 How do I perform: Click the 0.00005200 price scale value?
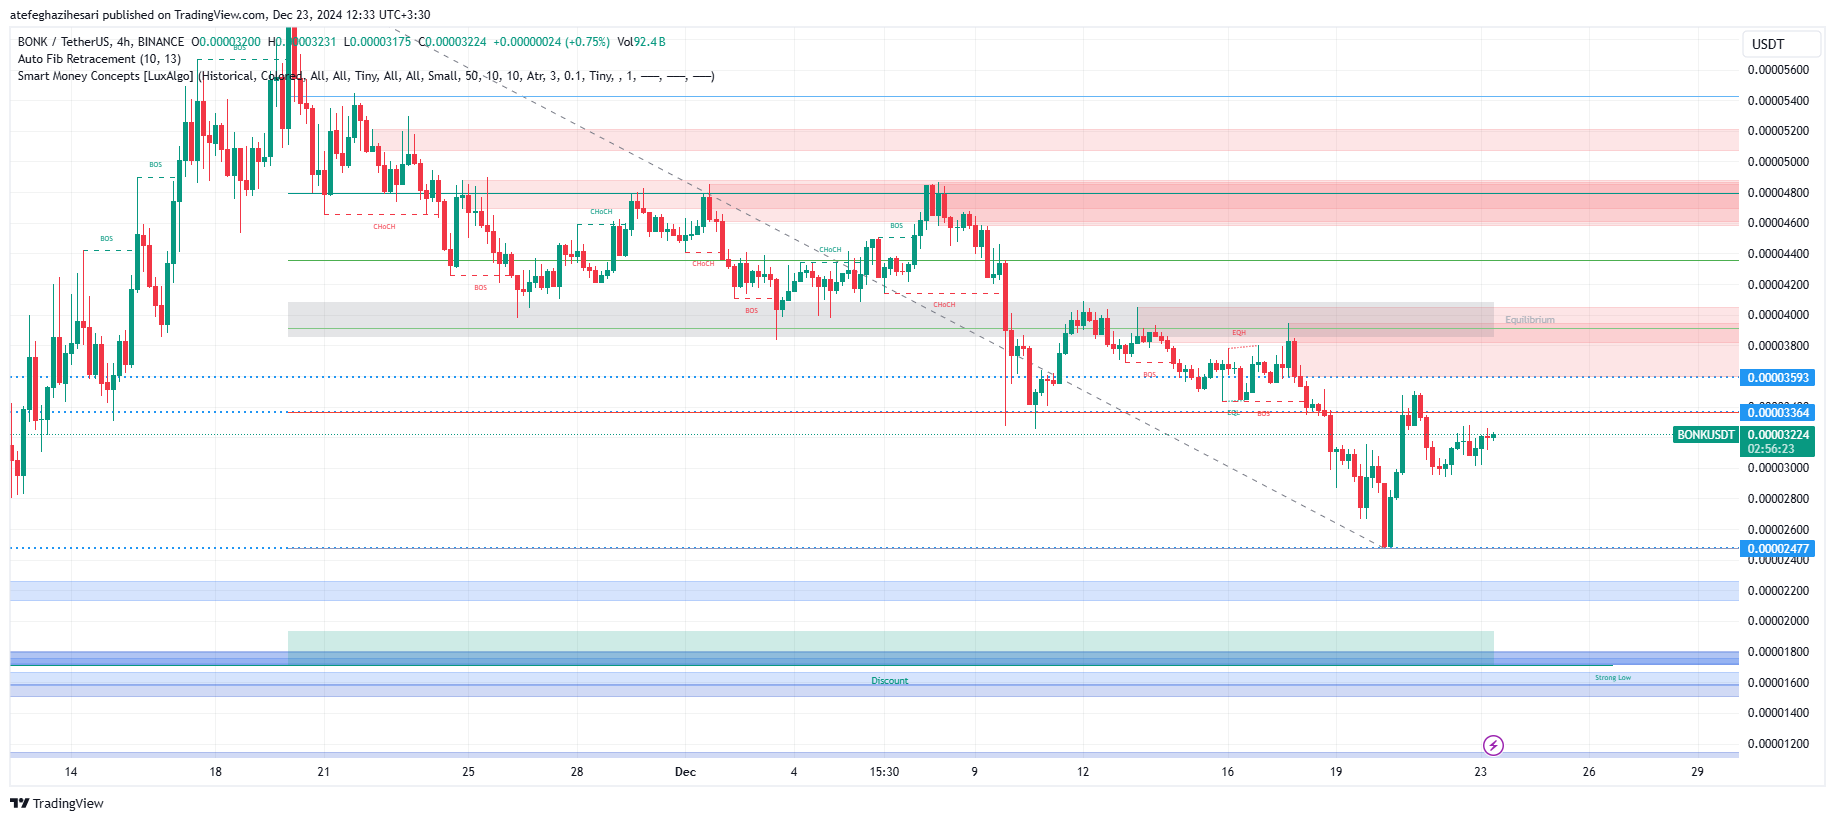[x=1778, y=131]
